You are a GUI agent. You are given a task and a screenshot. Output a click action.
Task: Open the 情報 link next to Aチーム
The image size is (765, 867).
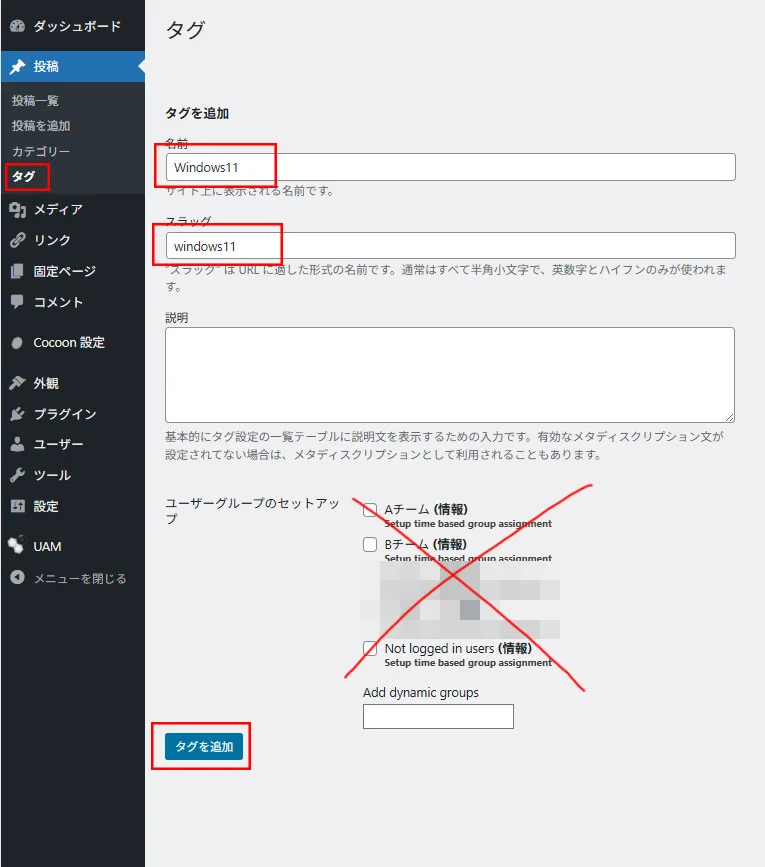(x=450, y=509)
